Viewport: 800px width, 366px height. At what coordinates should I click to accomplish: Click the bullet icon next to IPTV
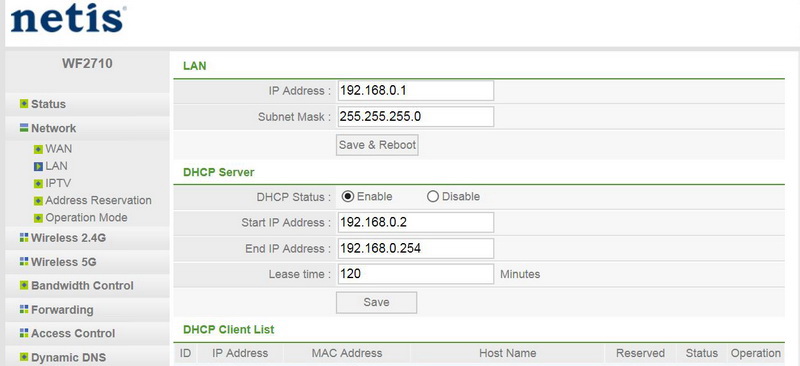click(38, 183)
